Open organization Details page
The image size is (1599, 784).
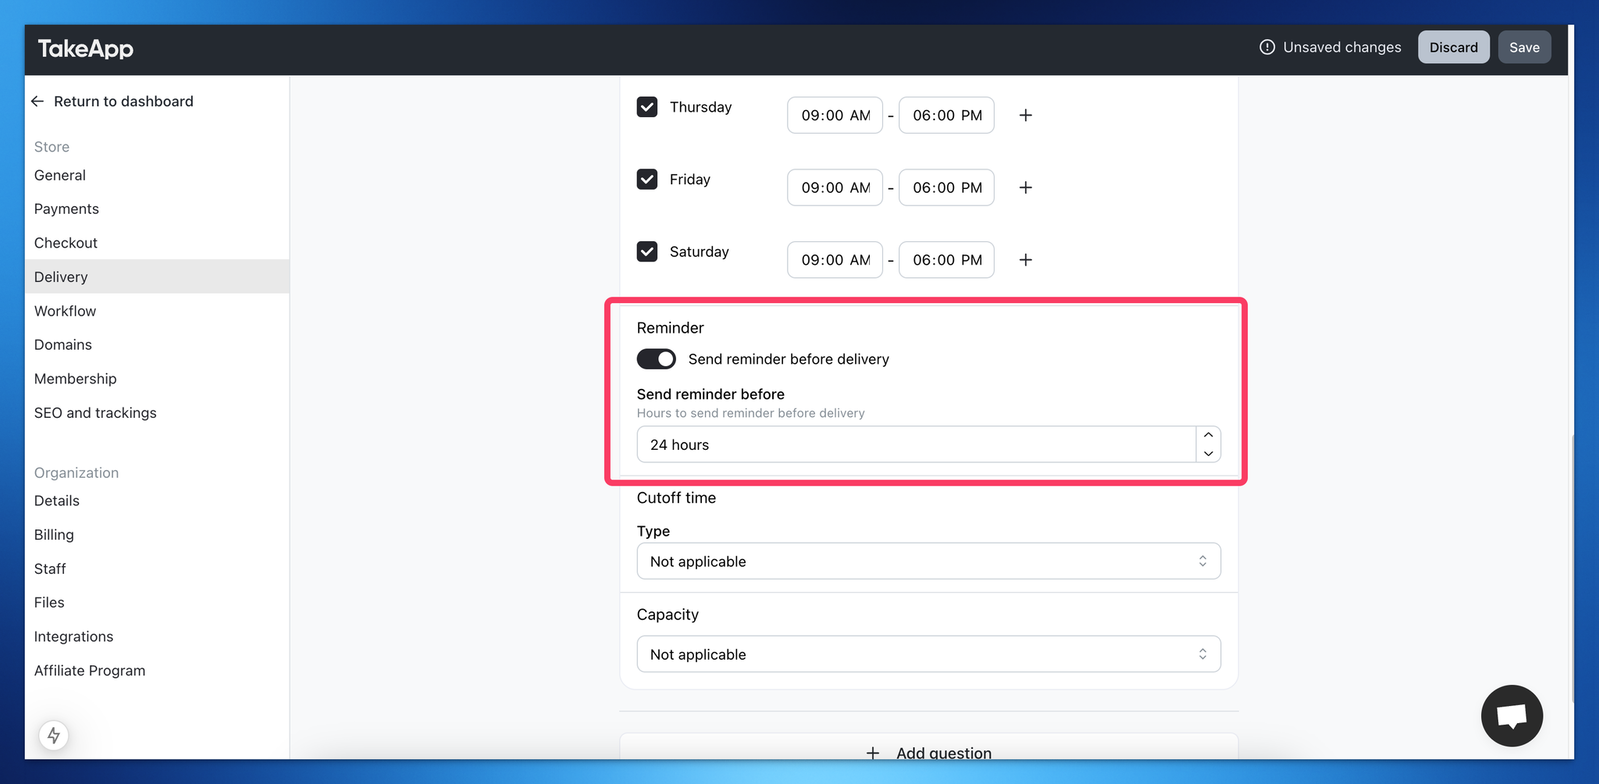(57, 501)
